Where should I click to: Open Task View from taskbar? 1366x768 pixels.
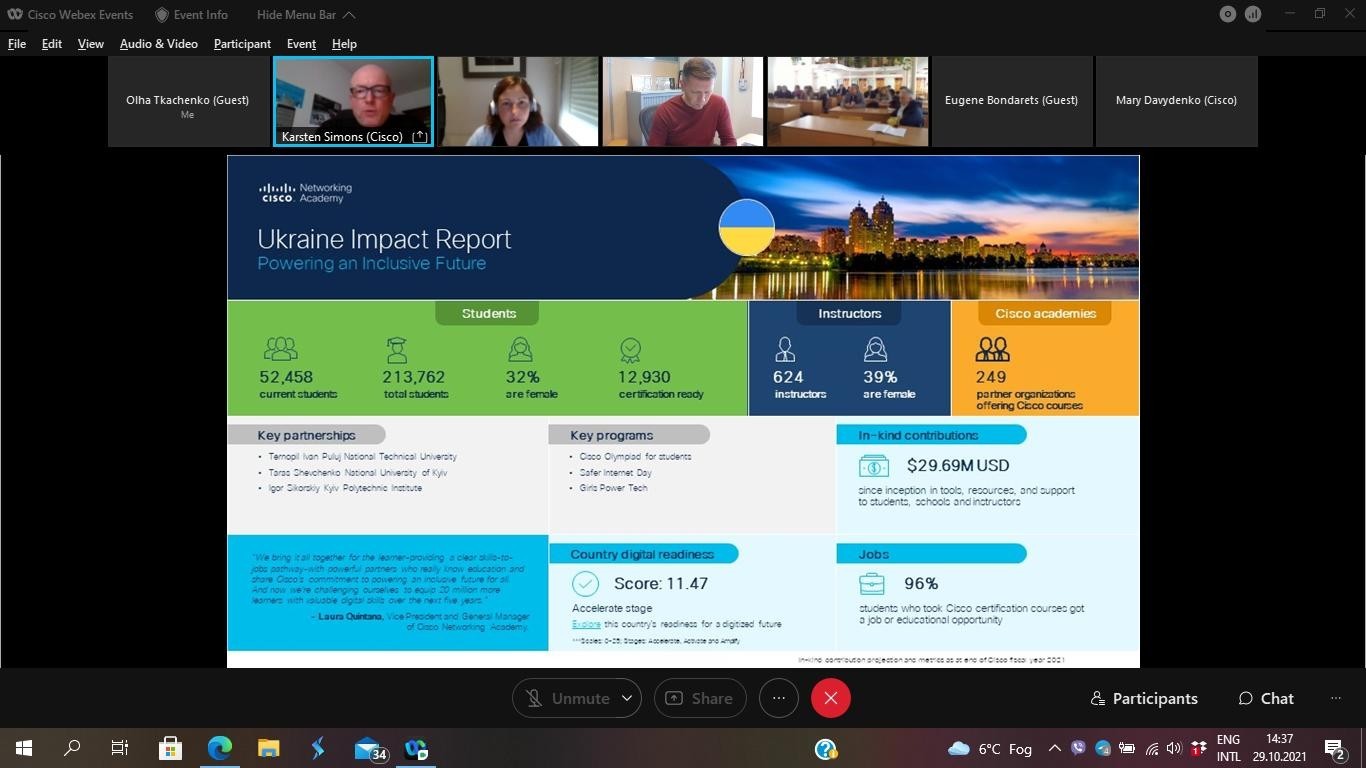(120, 748)
